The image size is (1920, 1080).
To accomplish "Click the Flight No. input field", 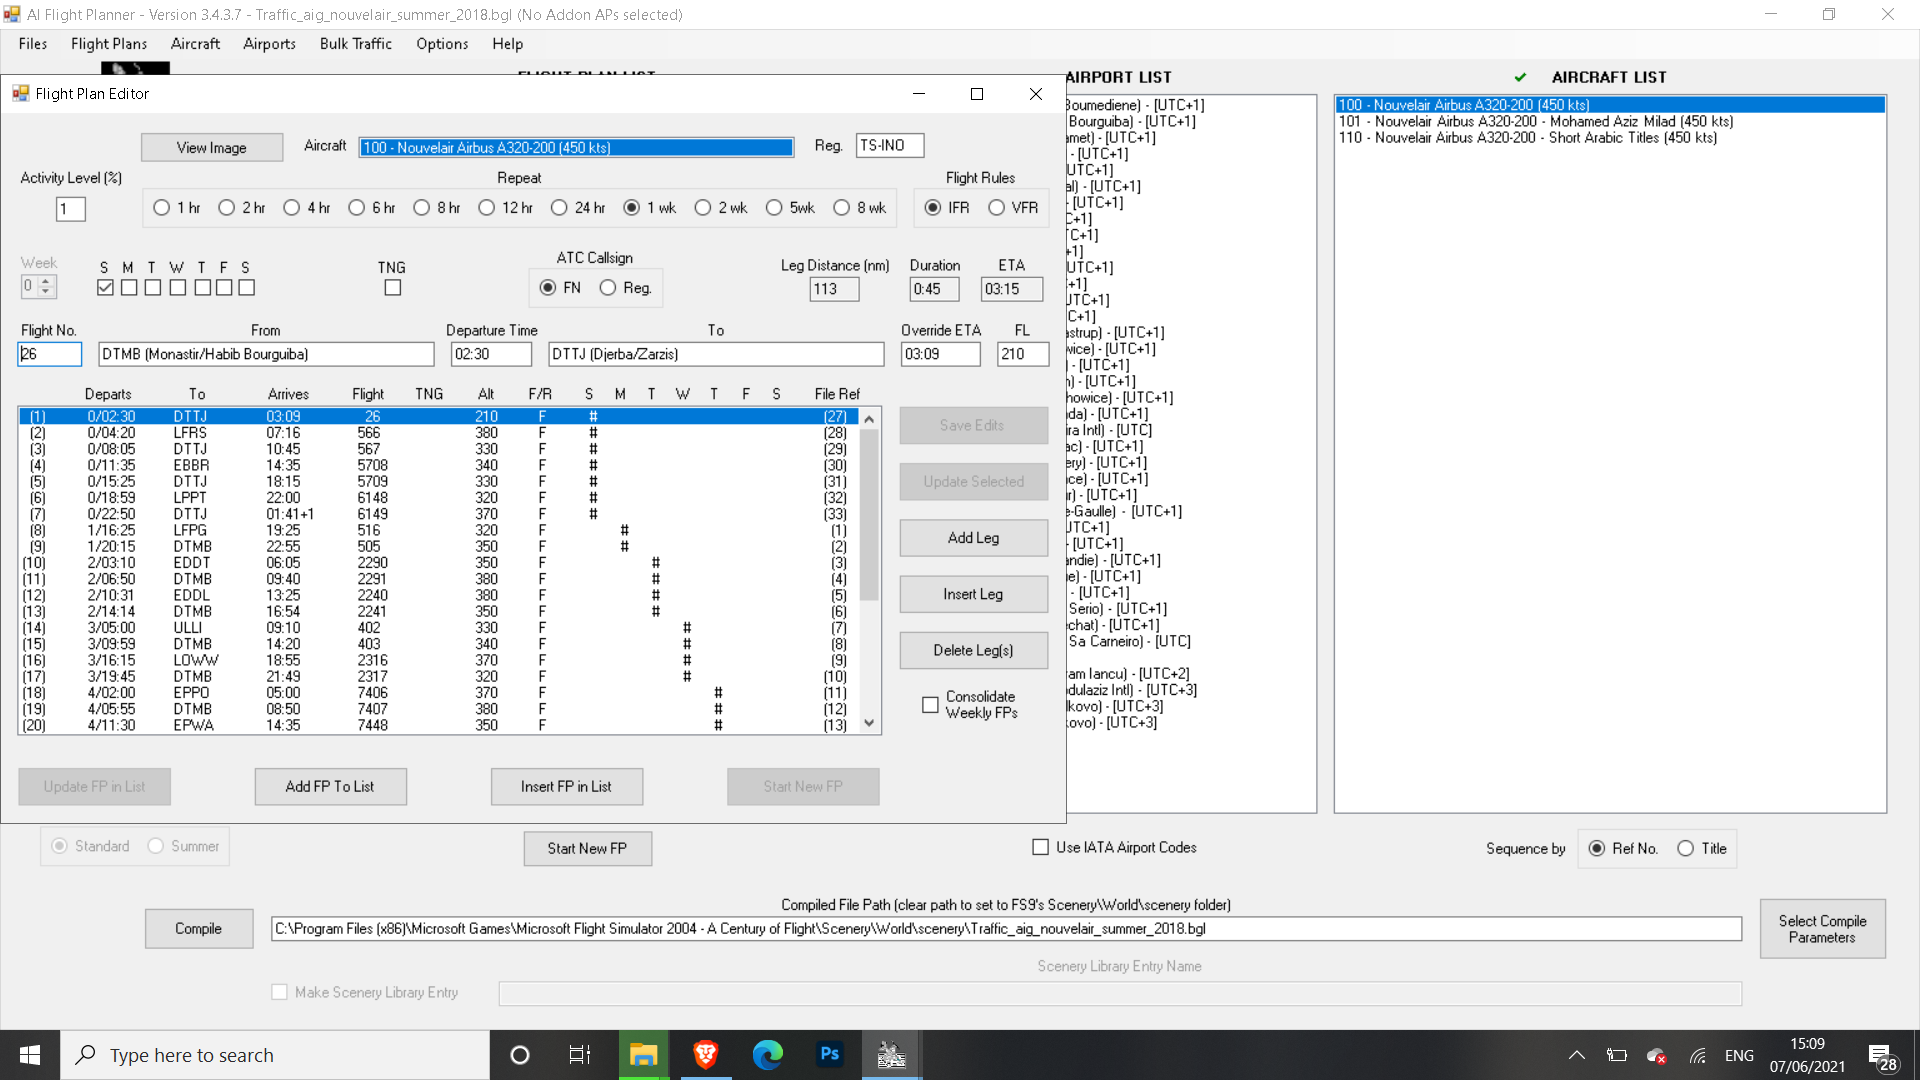I will click(49, 354).
